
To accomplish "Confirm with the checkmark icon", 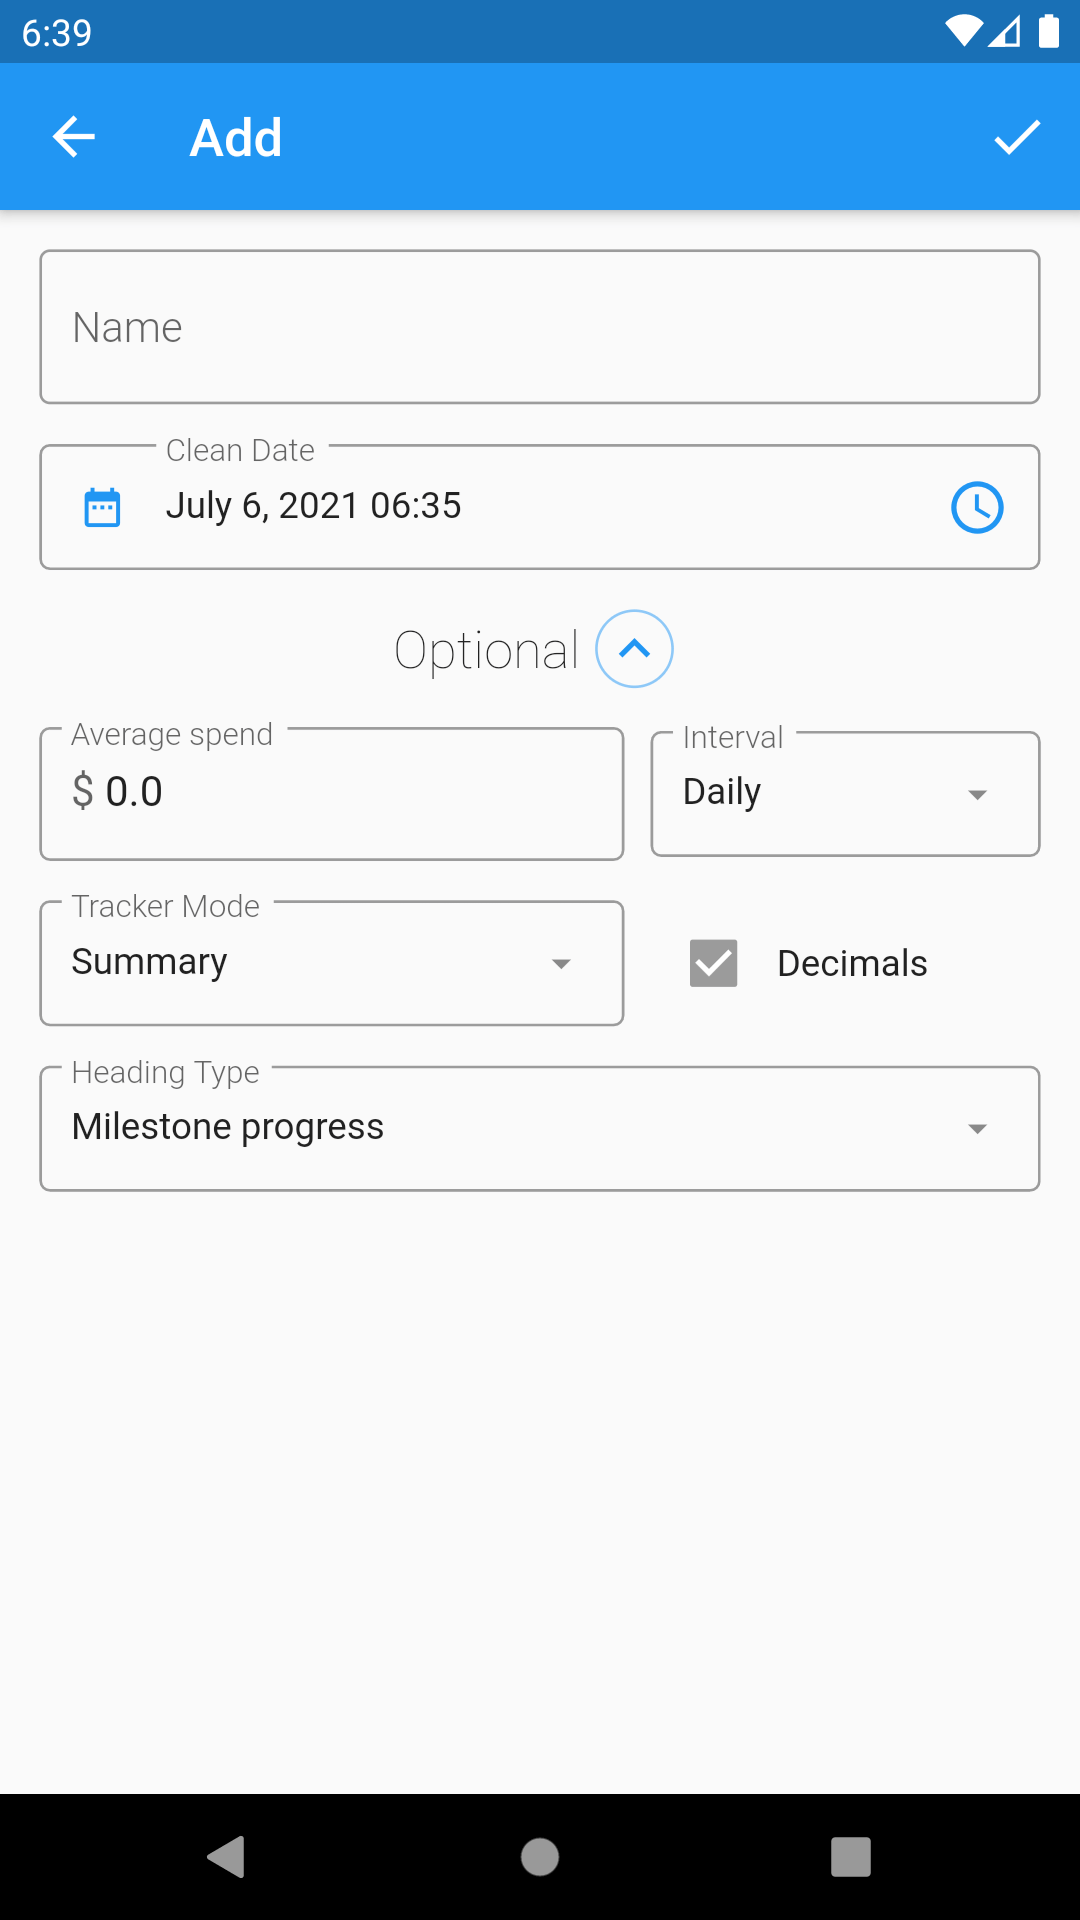I will (1017, 137).
